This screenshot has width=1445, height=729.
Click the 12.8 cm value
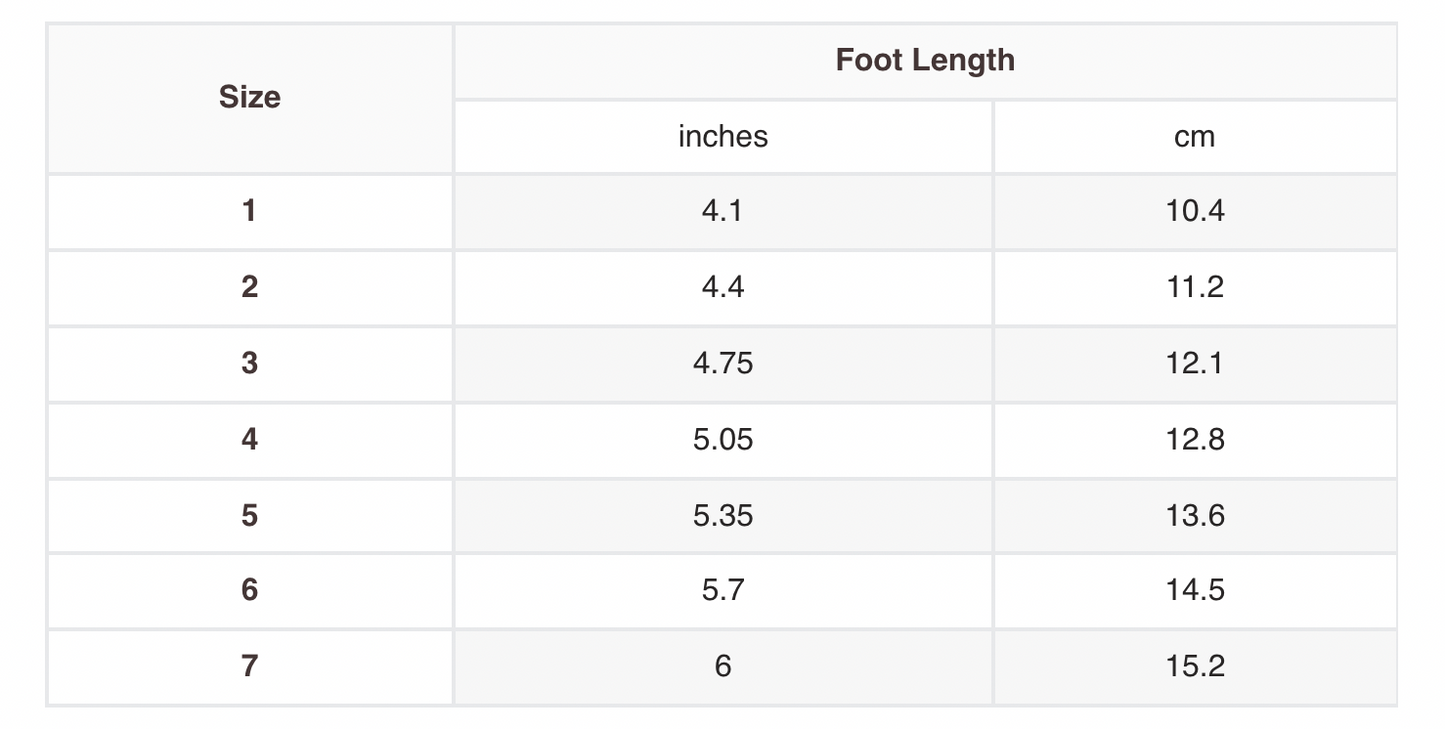coord(1195,439)
